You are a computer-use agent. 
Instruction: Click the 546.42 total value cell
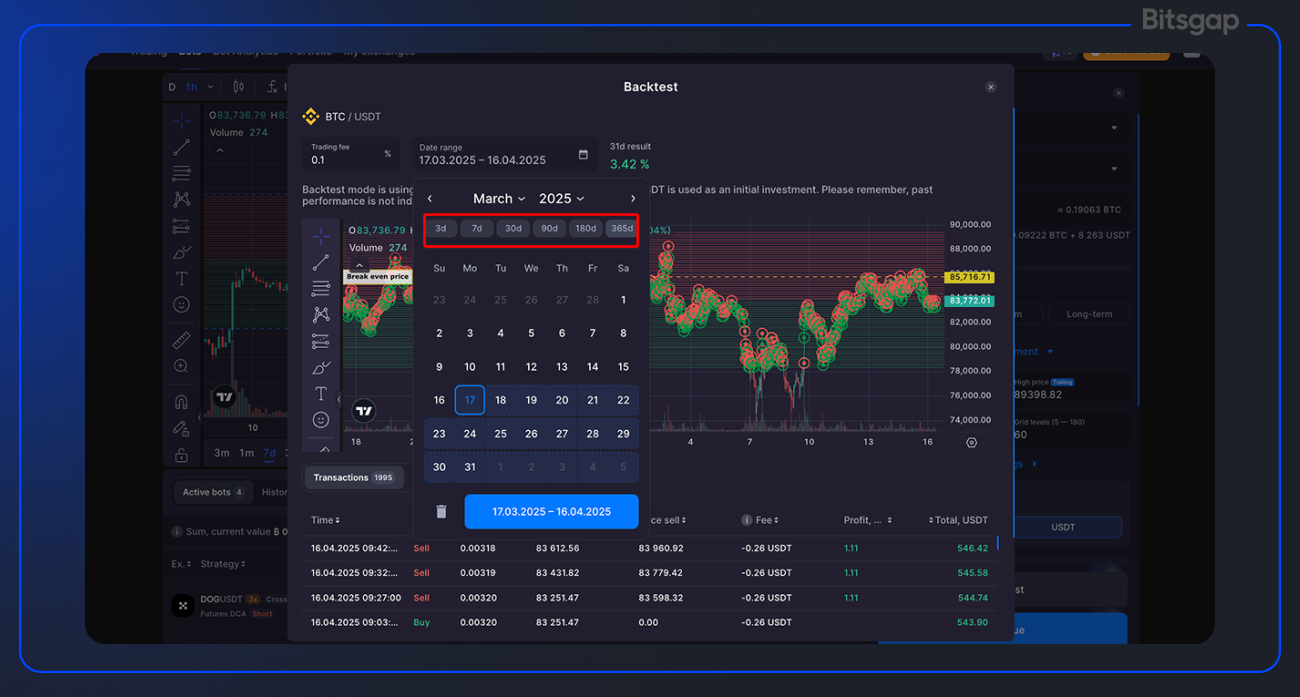(972, 548)
